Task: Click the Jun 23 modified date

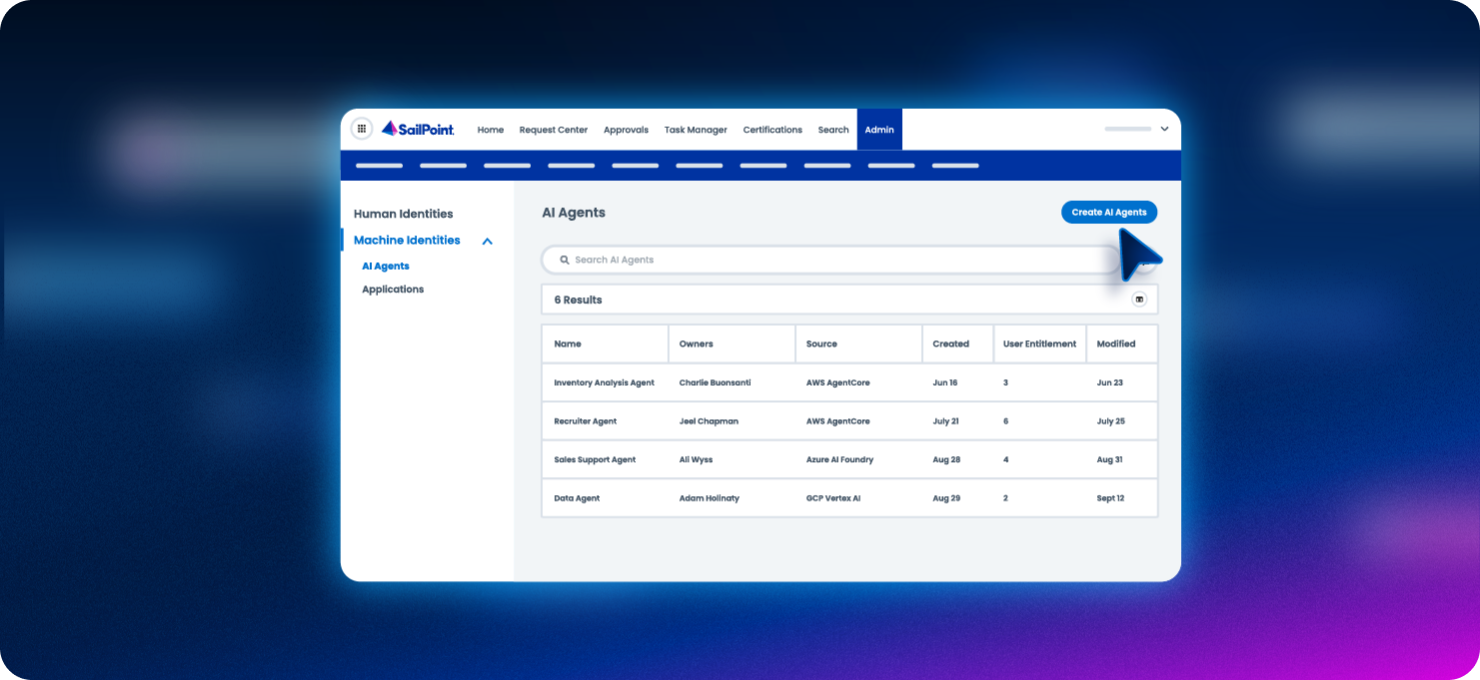Action: (1110, 383)
